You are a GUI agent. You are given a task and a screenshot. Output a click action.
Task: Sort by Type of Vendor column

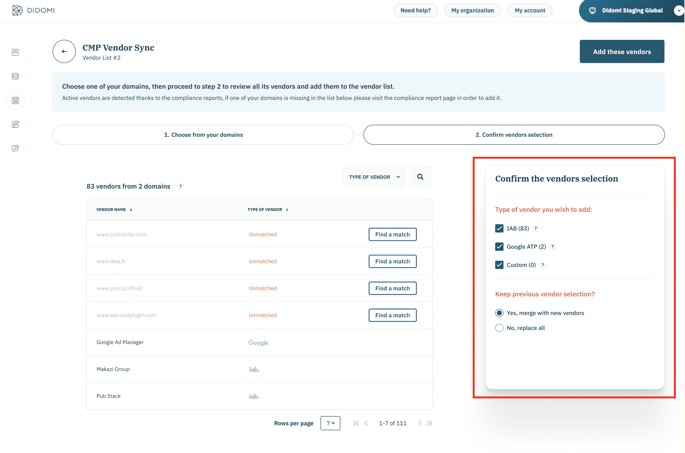[268, 210]
